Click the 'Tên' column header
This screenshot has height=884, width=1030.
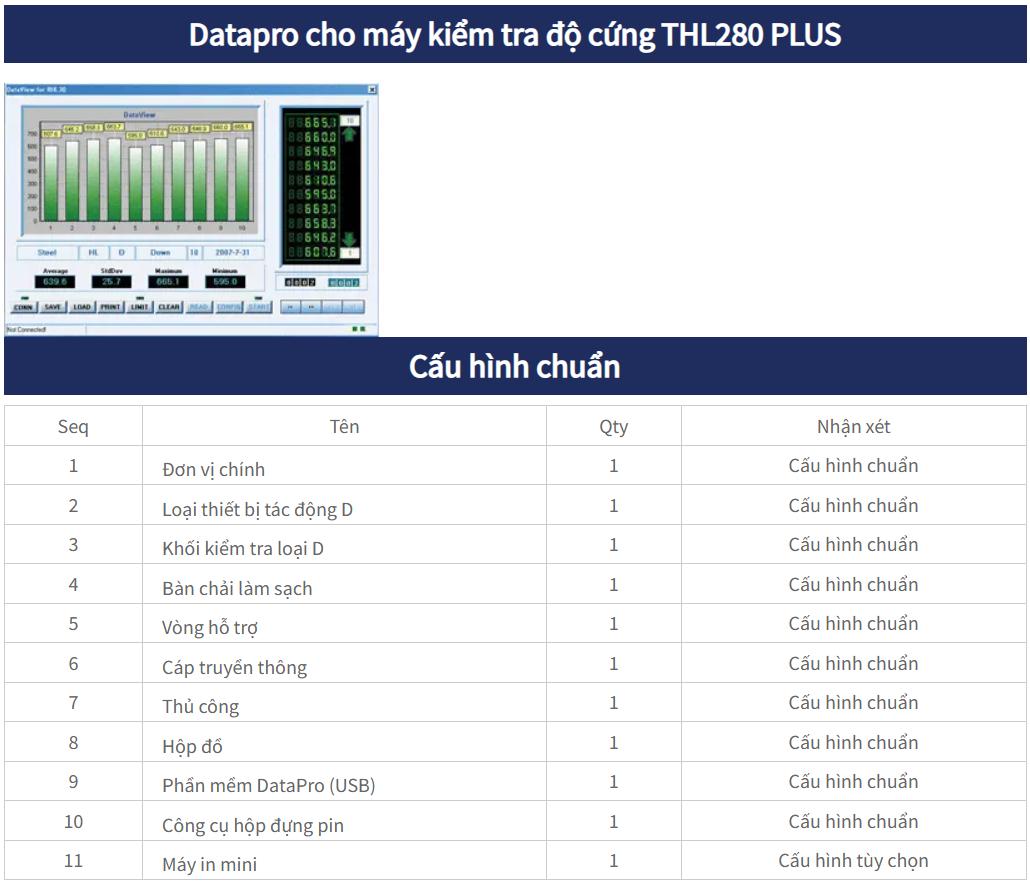tap(344, 426)
